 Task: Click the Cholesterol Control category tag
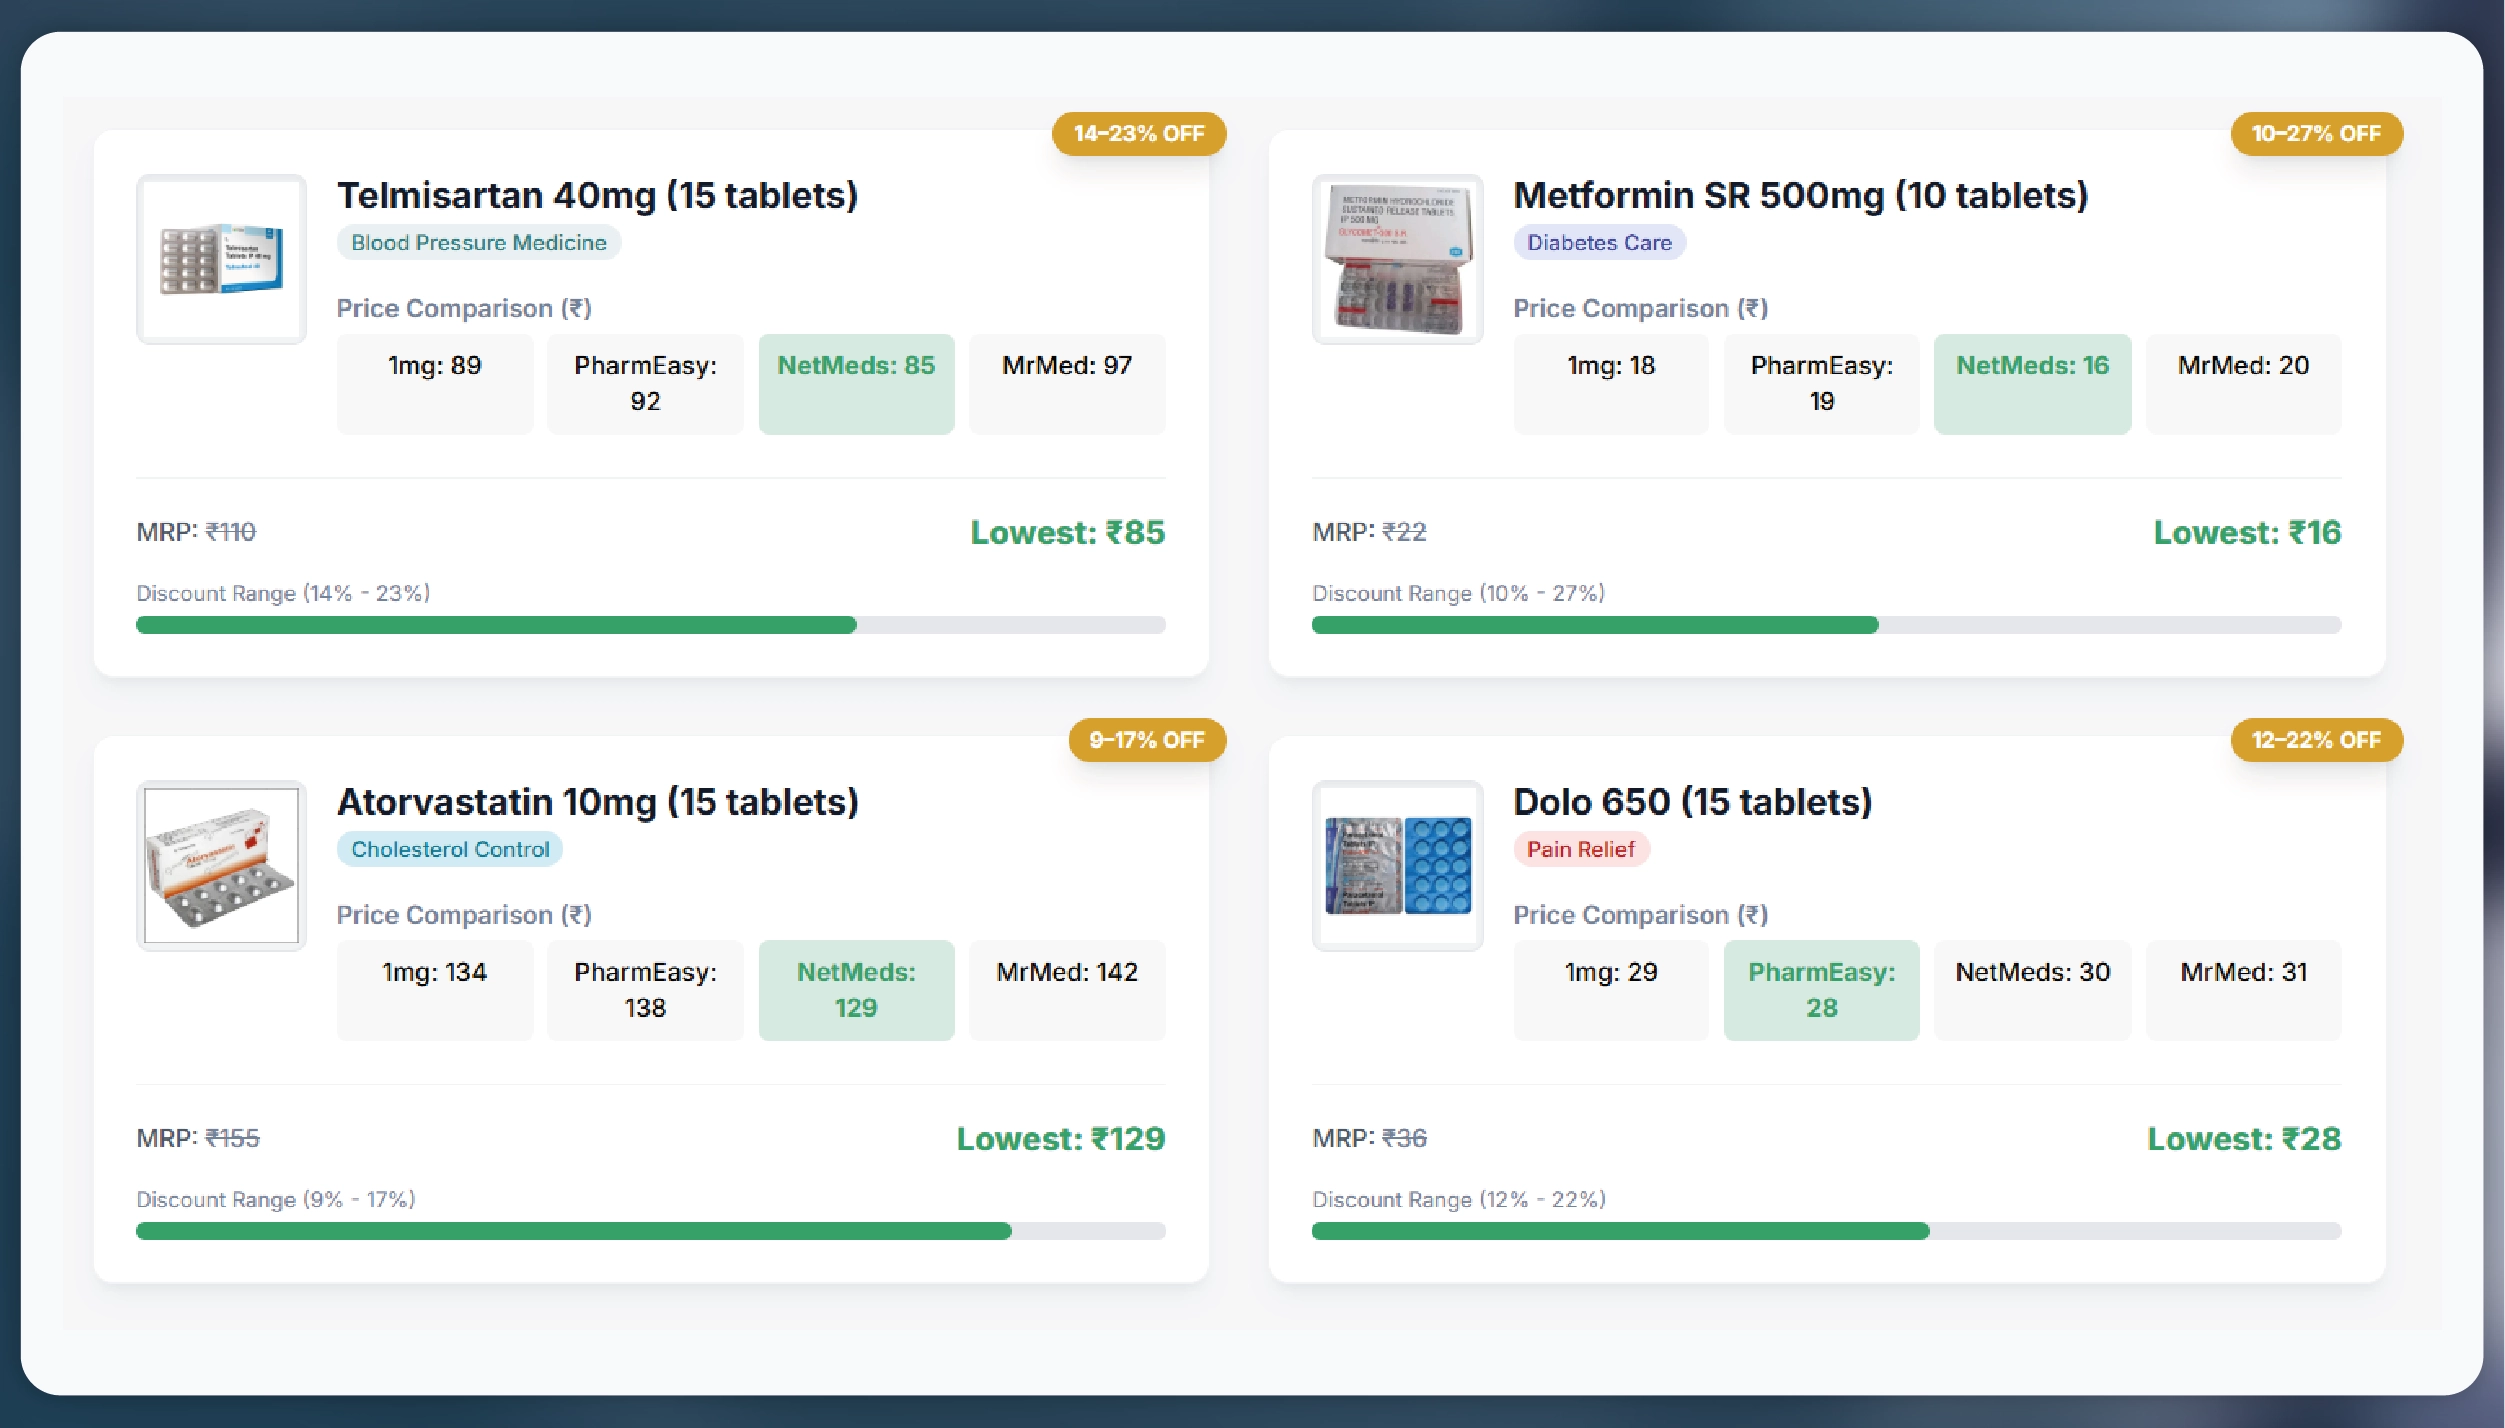point(449,849)
